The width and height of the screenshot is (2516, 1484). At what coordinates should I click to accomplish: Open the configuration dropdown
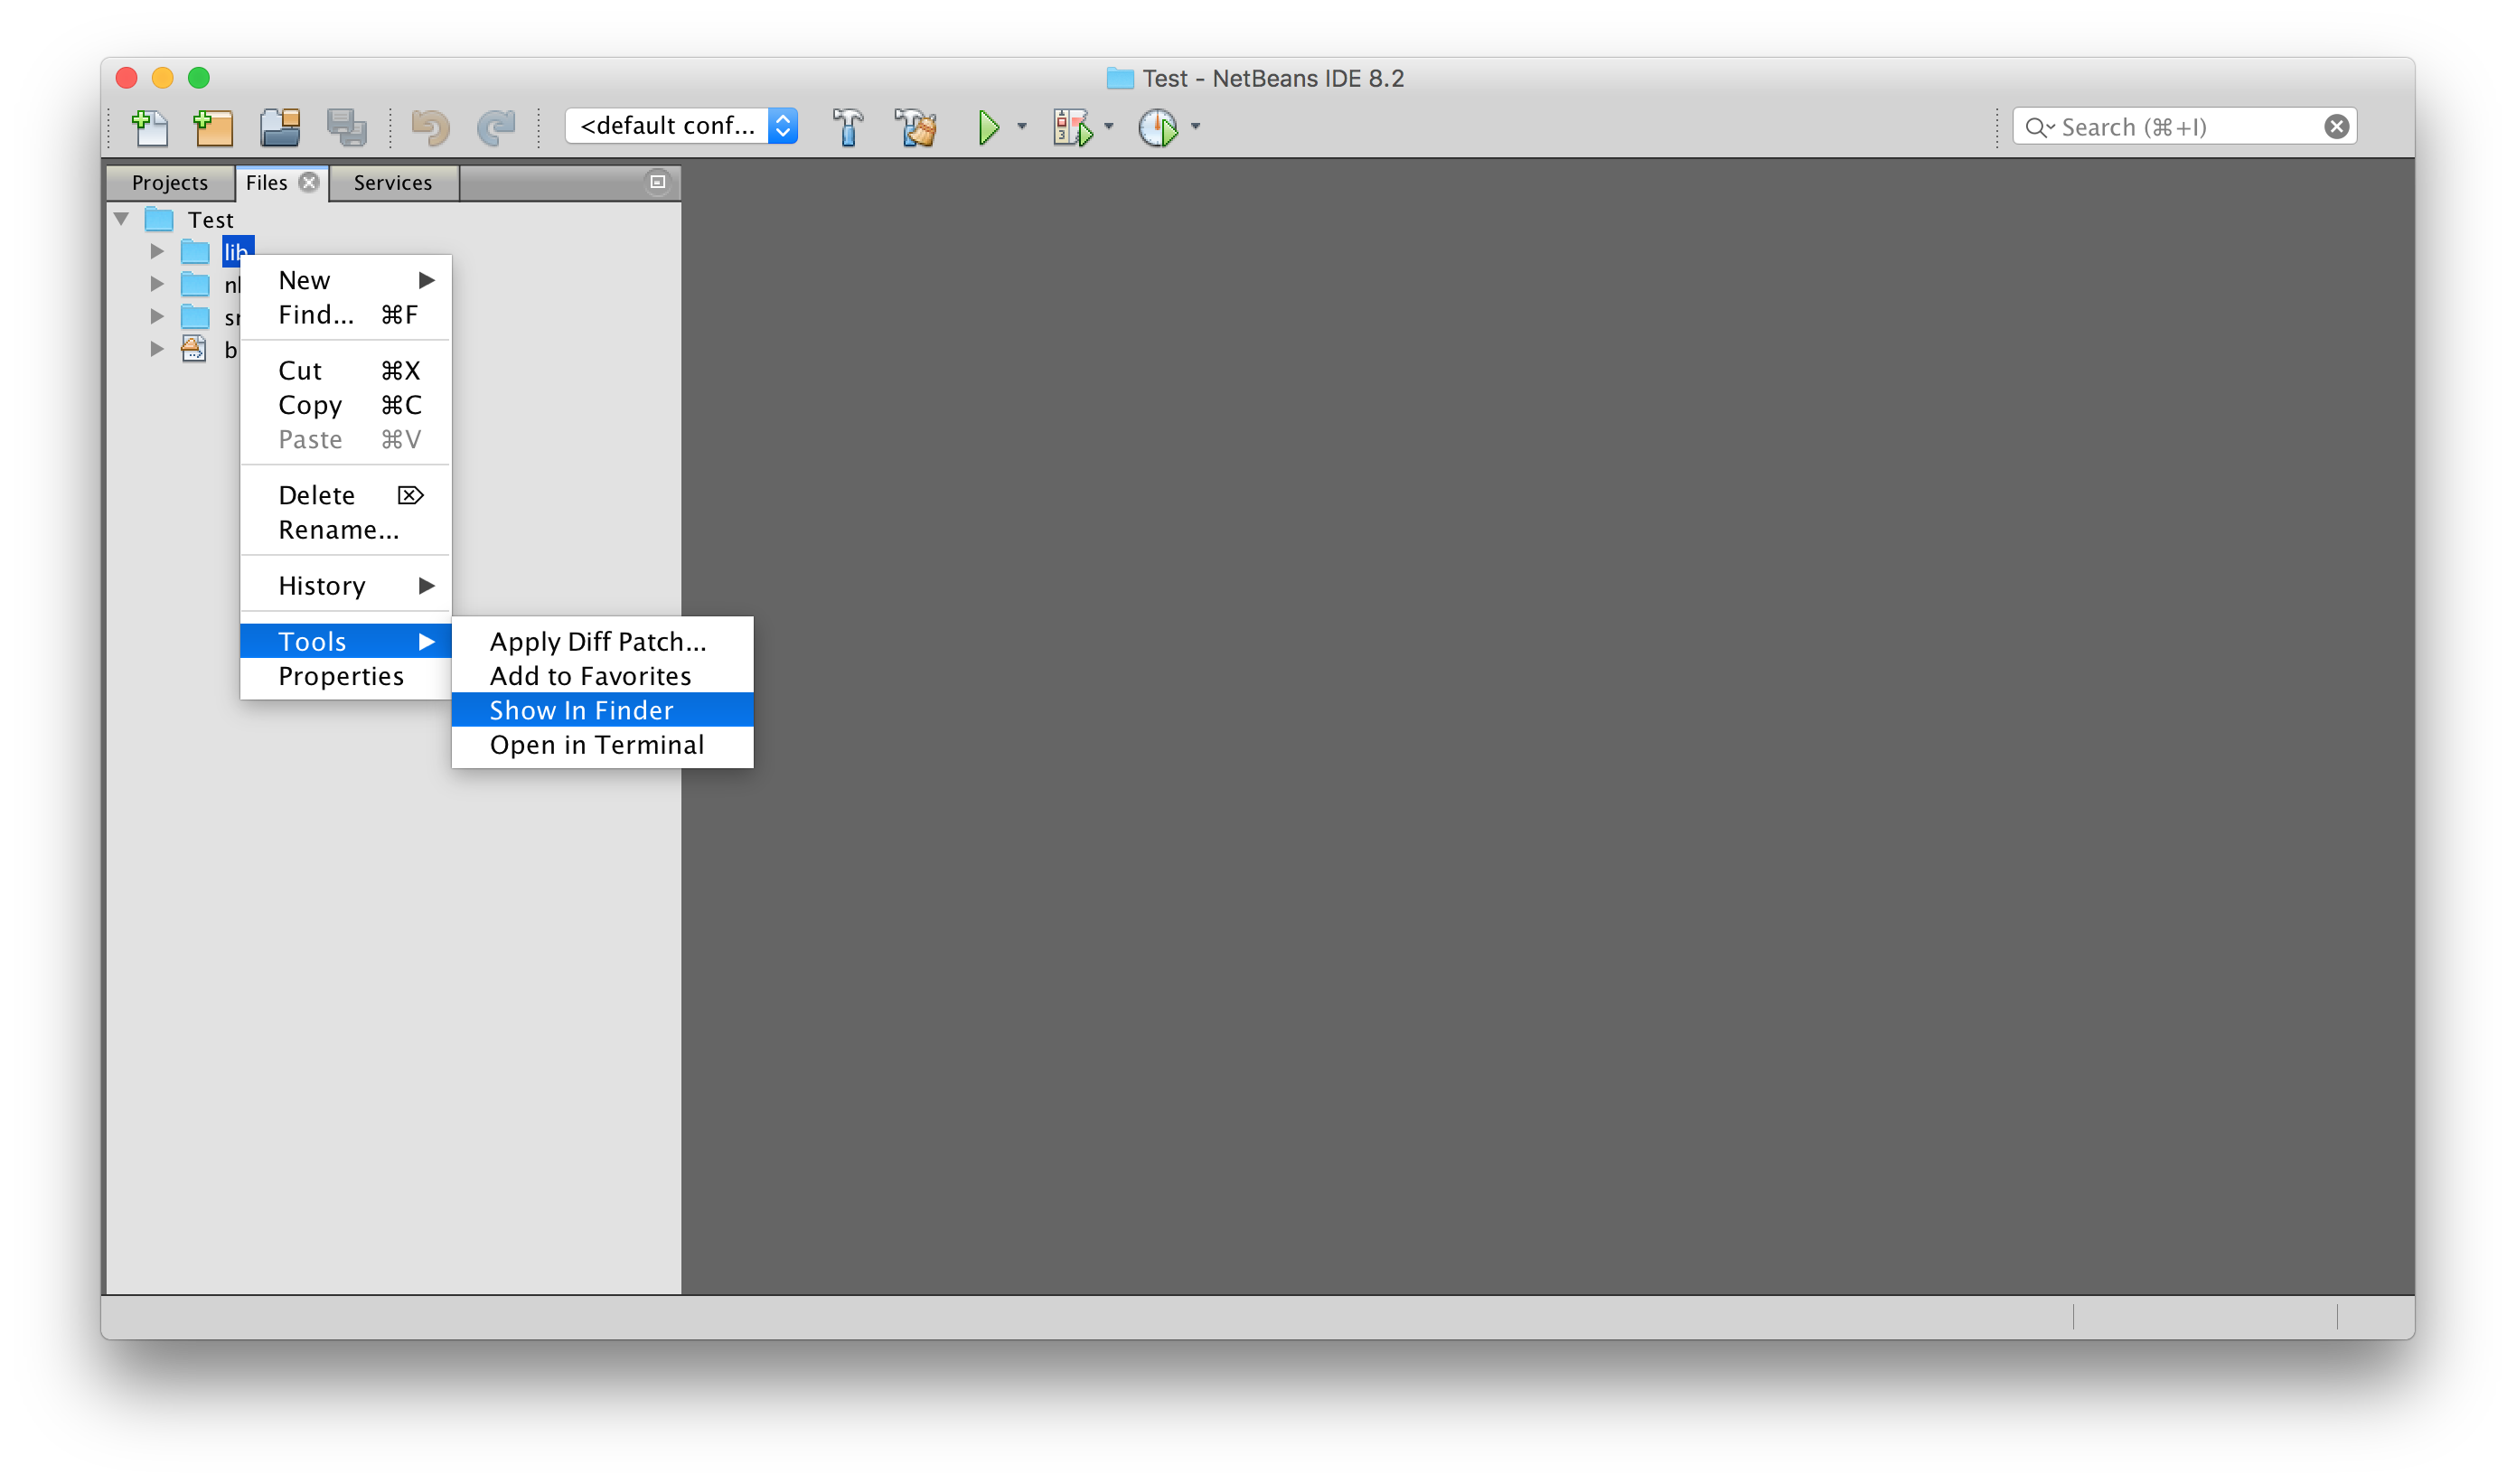[x=681, y=126]
